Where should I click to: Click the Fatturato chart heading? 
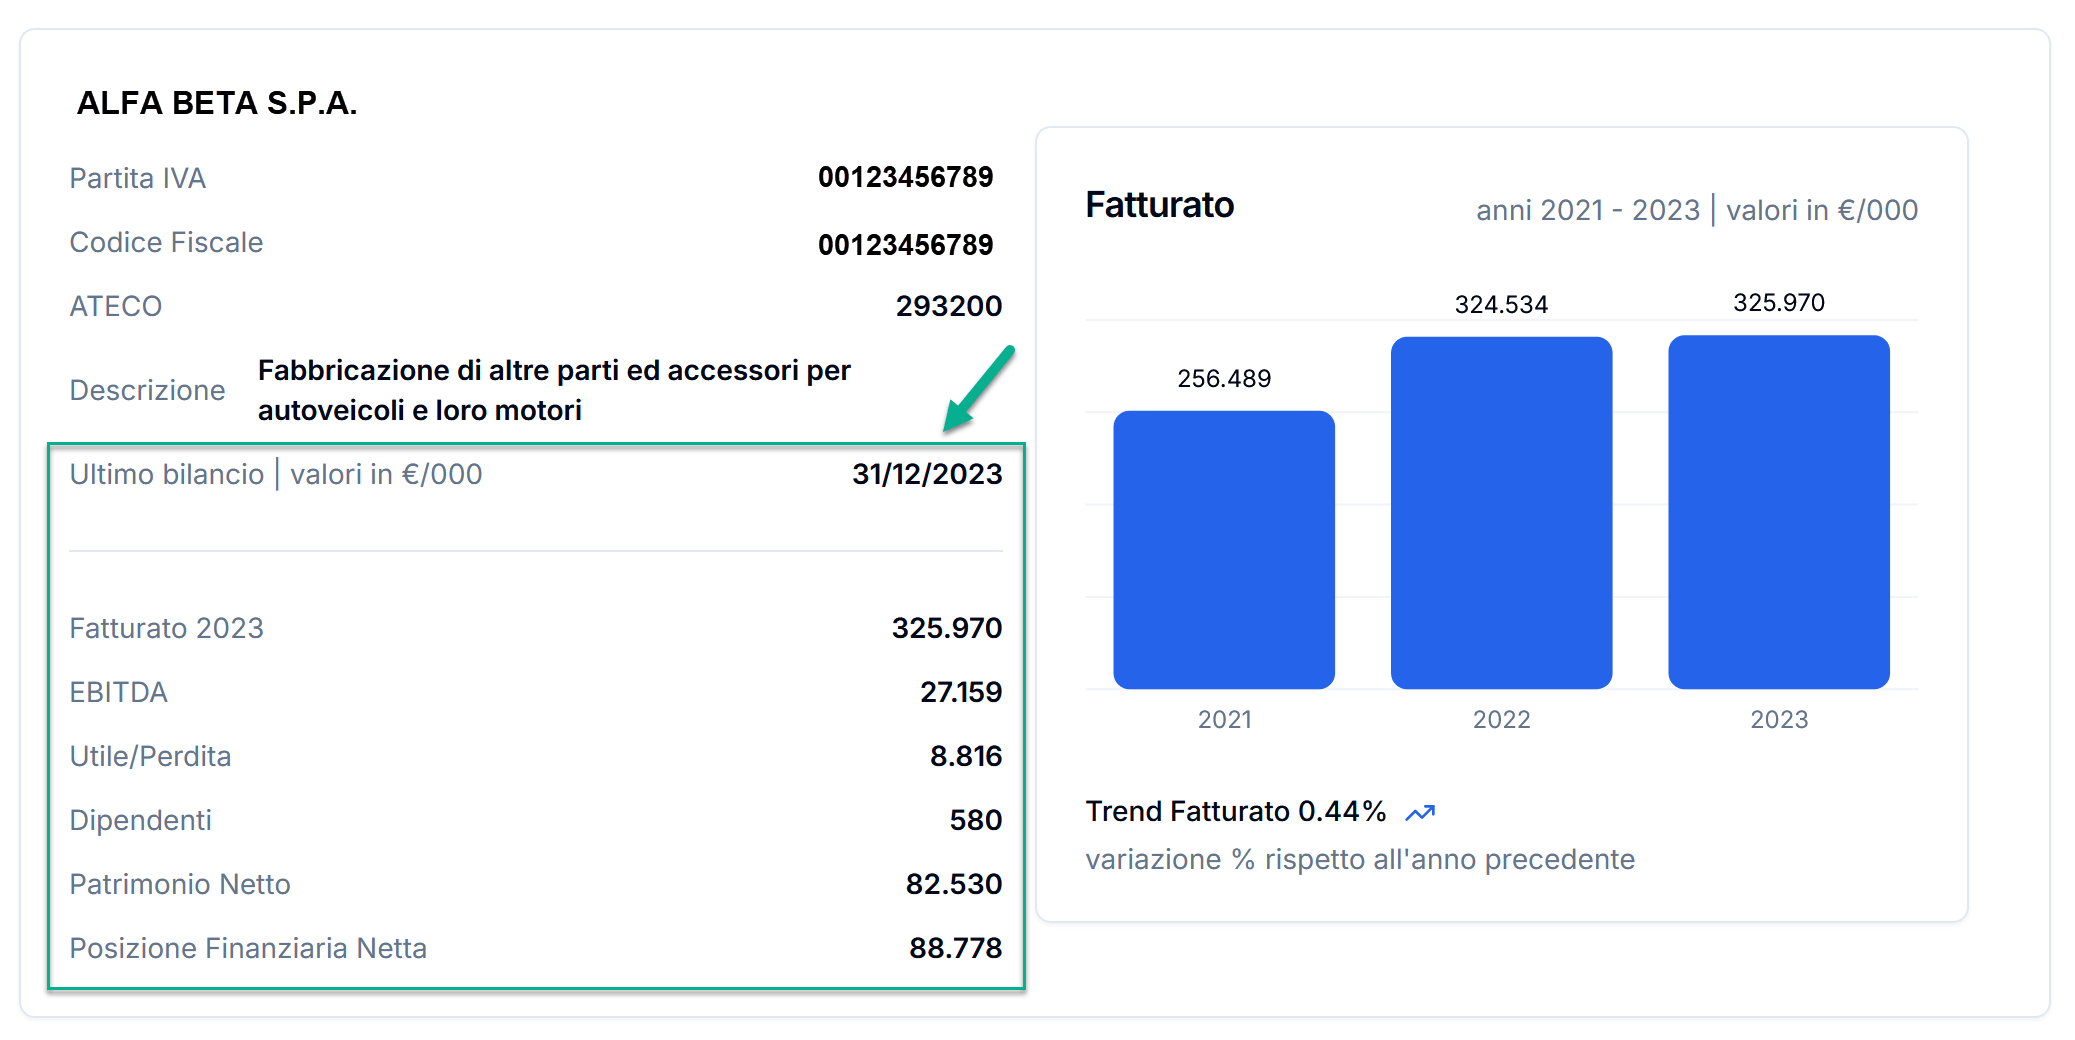(x=1160, y=205)
